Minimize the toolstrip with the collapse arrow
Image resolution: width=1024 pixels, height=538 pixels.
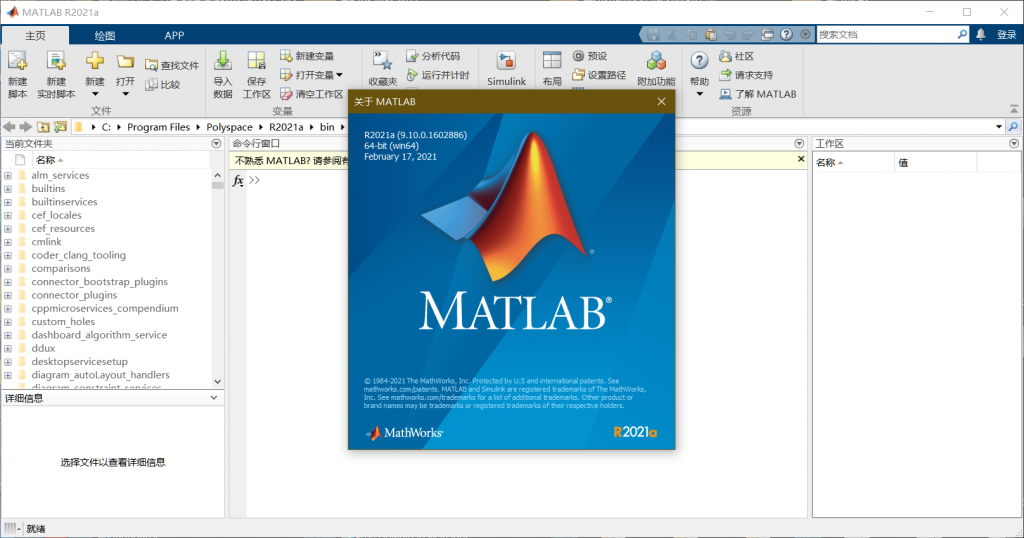[1014, 109]
